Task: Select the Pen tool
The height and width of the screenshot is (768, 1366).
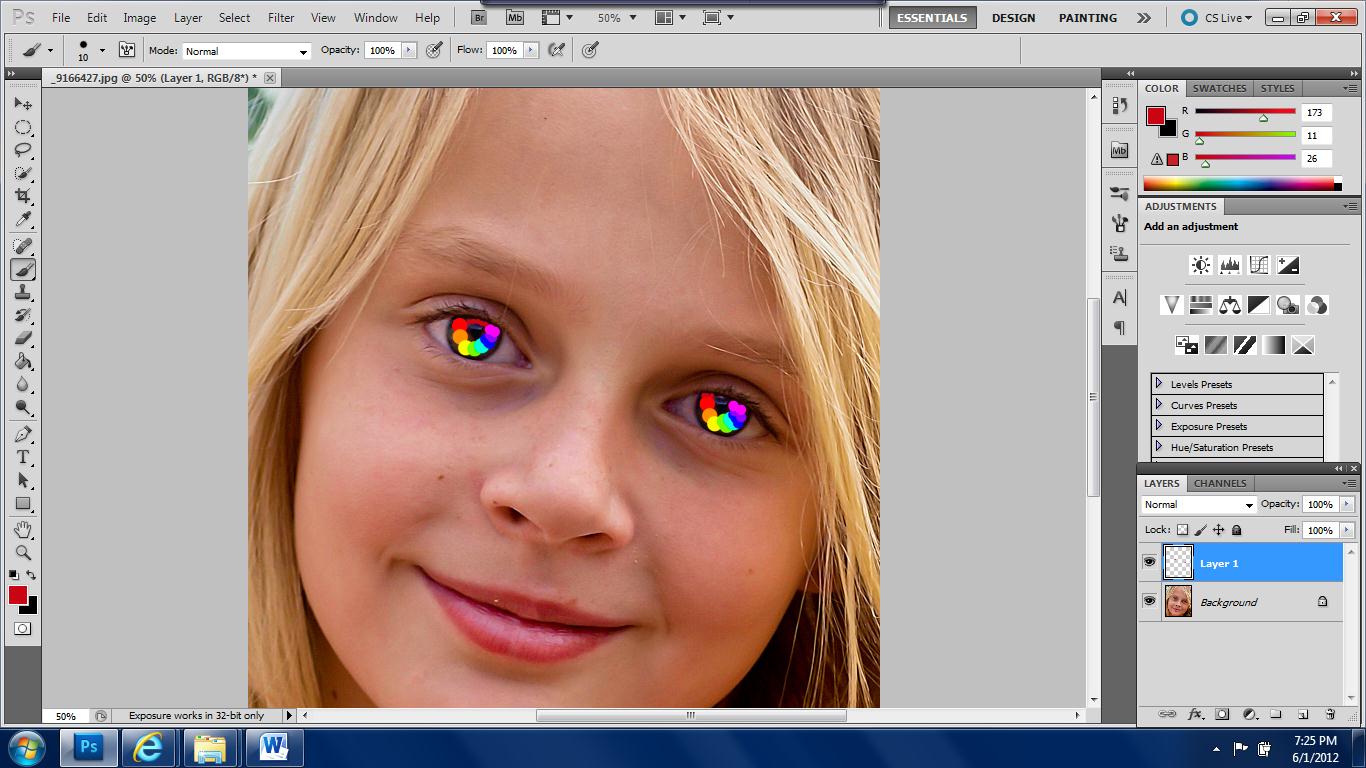Action: pos(23,434)
